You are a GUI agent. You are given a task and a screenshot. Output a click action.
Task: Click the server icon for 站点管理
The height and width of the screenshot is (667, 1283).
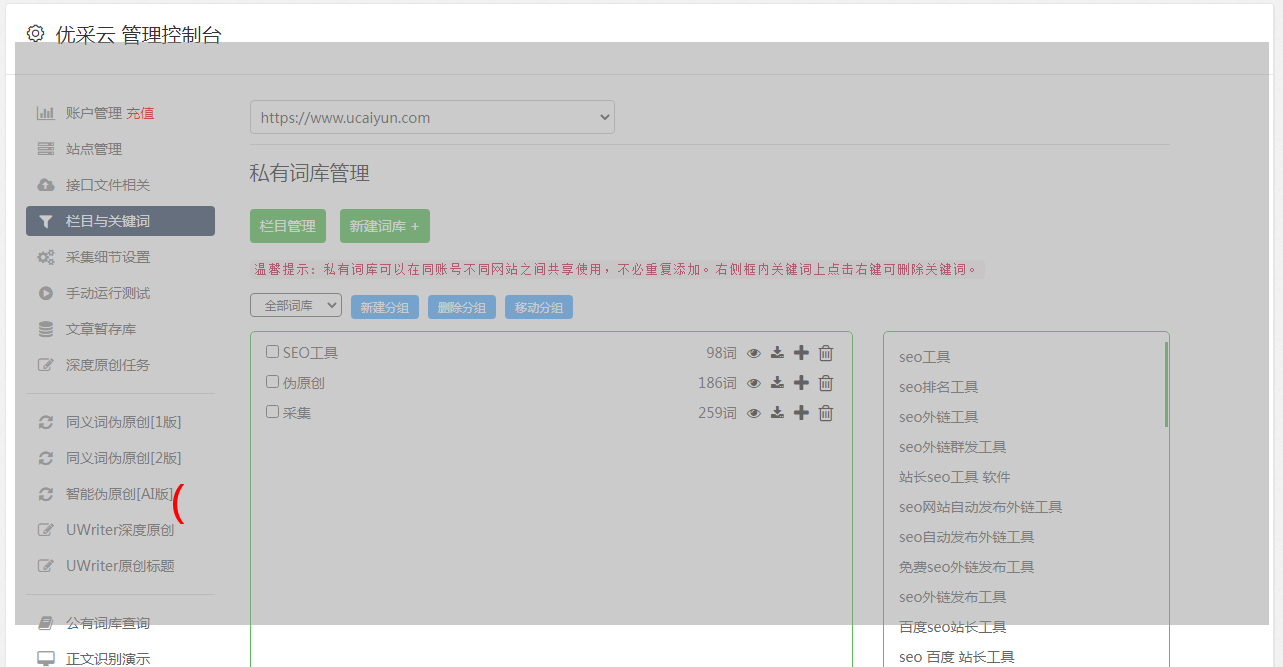pyautogui.click(x=46, y=149)
